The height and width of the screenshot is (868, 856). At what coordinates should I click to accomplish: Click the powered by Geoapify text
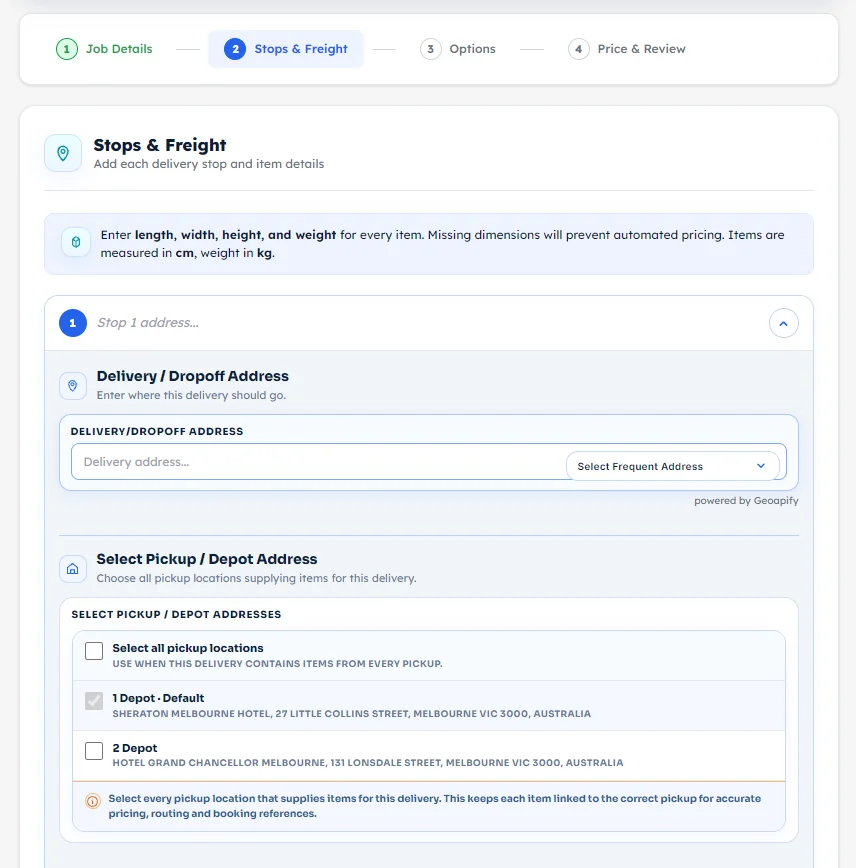(746, 500)
